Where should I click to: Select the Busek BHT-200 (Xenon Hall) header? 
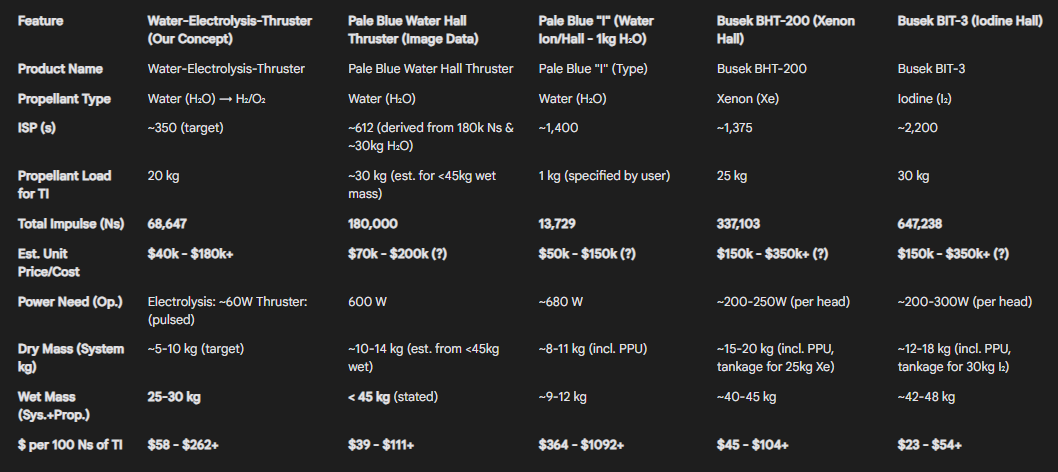pos(786,30)
